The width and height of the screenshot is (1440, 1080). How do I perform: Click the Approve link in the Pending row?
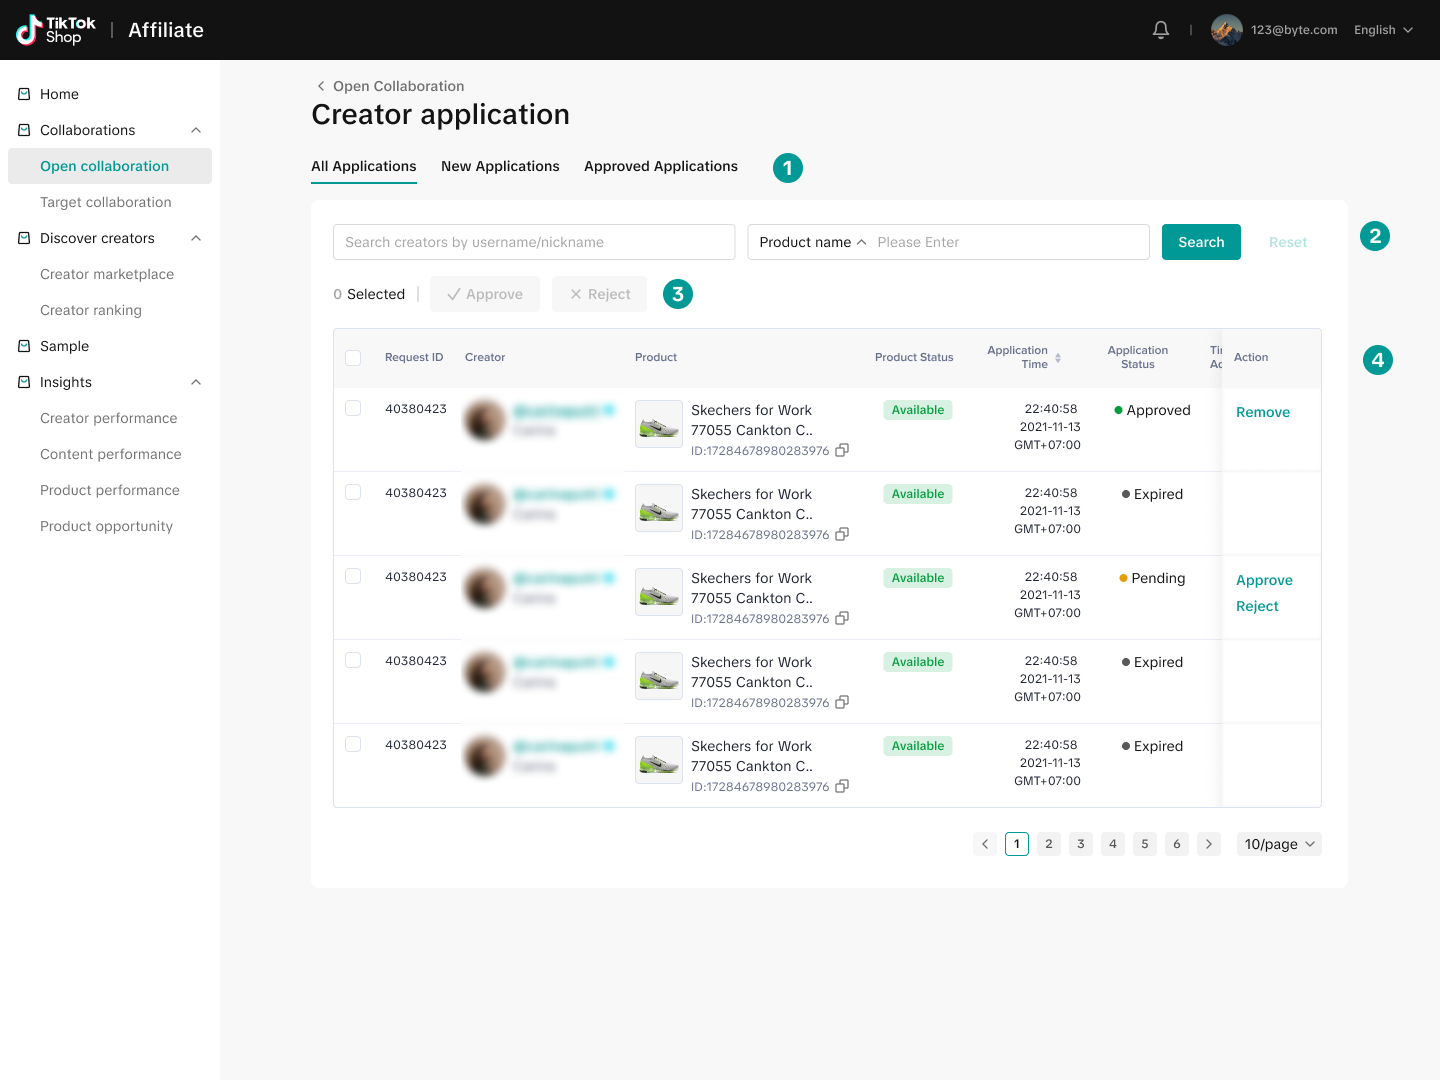1264,580
